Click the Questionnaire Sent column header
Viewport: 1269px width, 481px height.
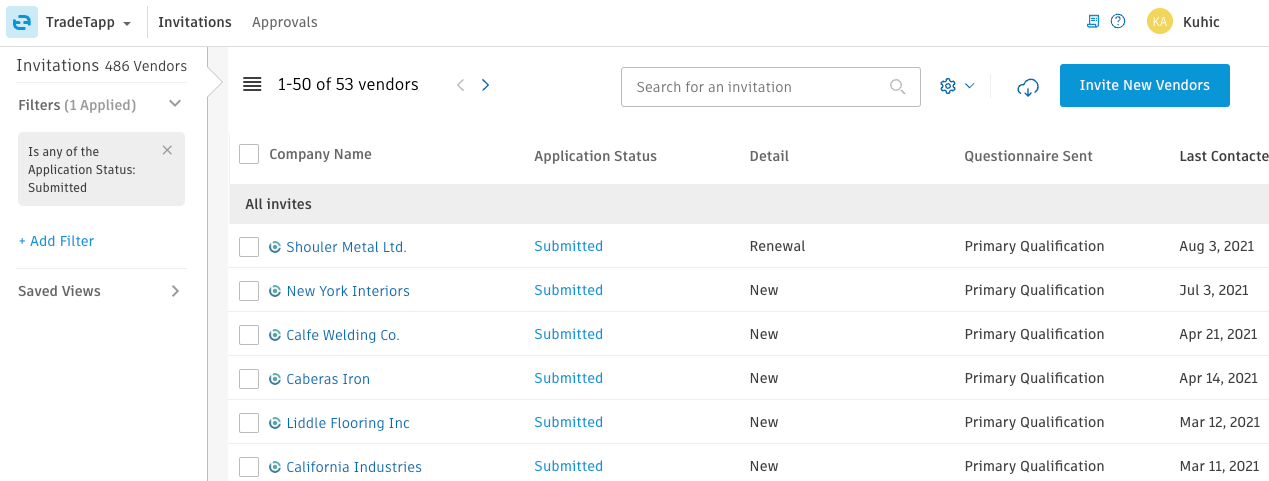[x=1028, y=156]
